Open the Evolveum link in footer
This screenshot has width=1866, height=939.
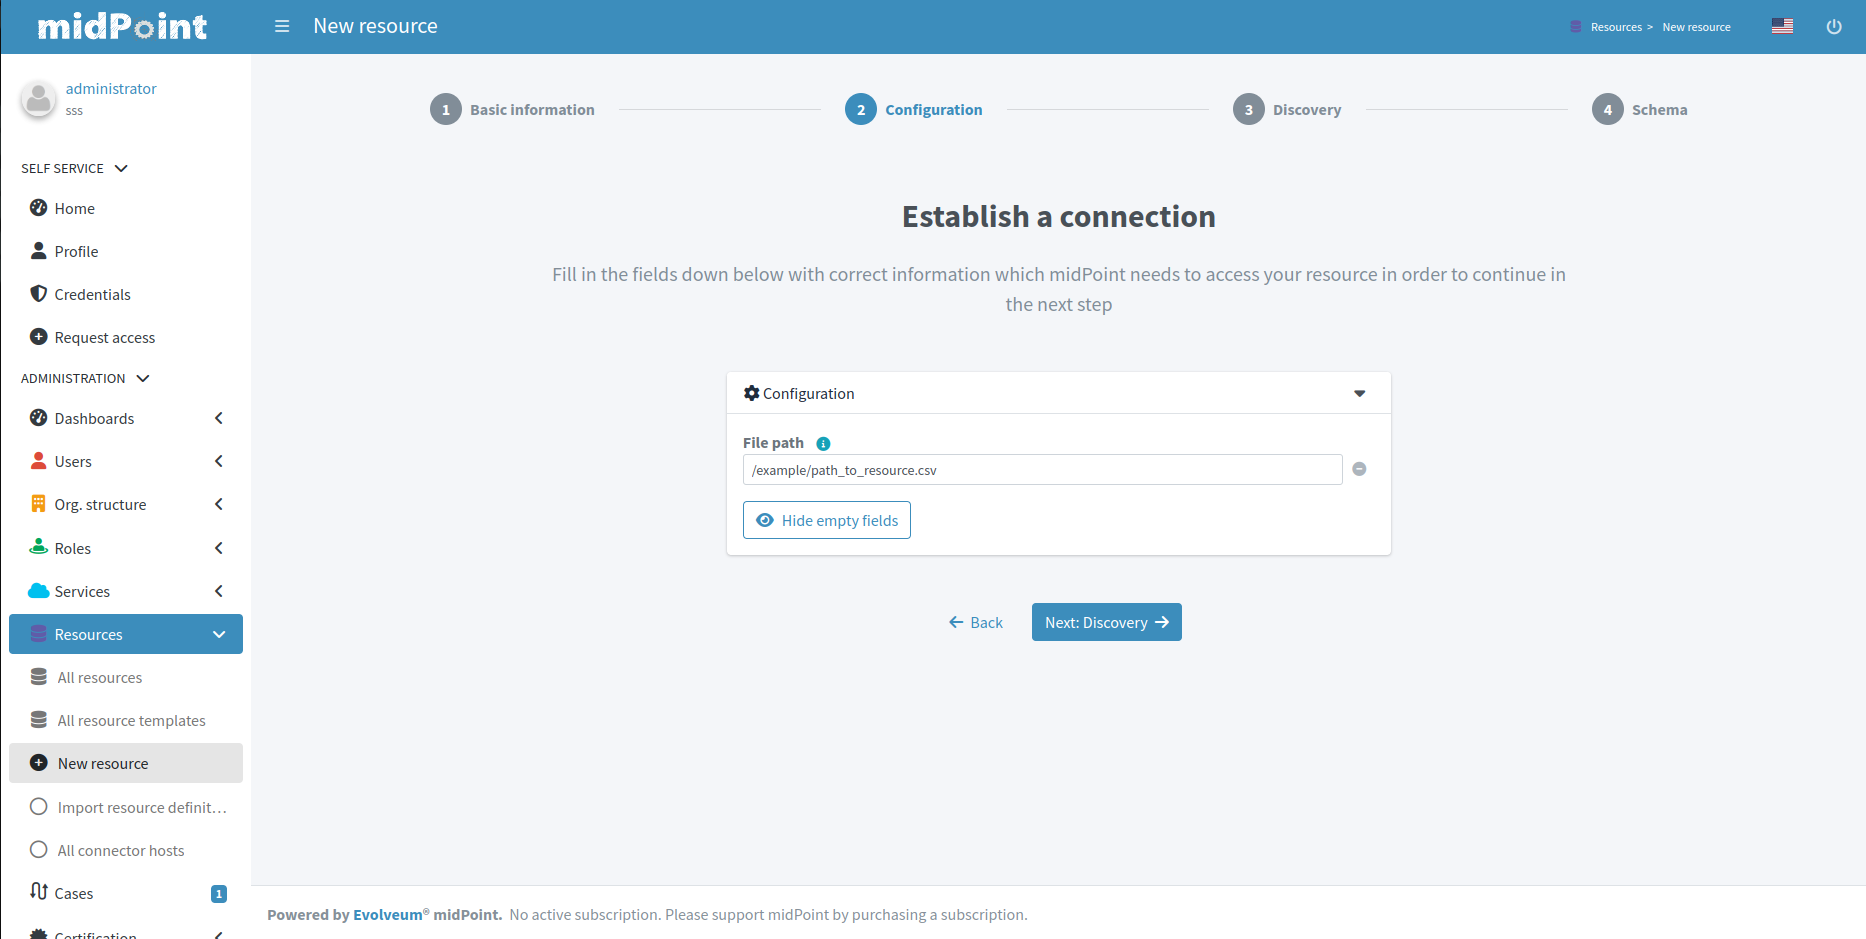point(387,915)
